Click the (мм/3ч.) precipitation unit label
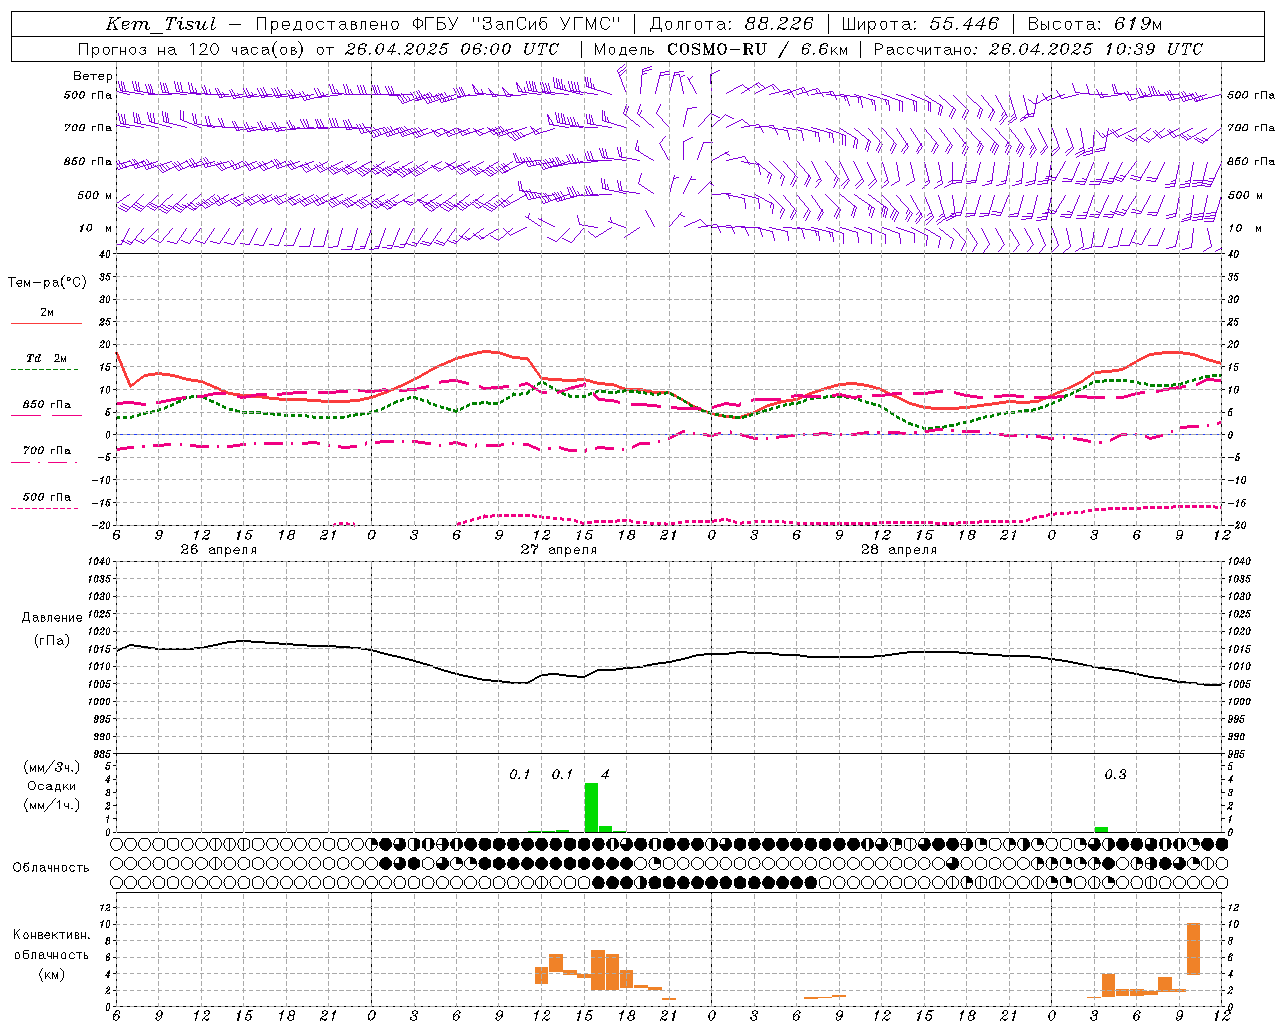 pyautogui.click(x=52, y=767)
